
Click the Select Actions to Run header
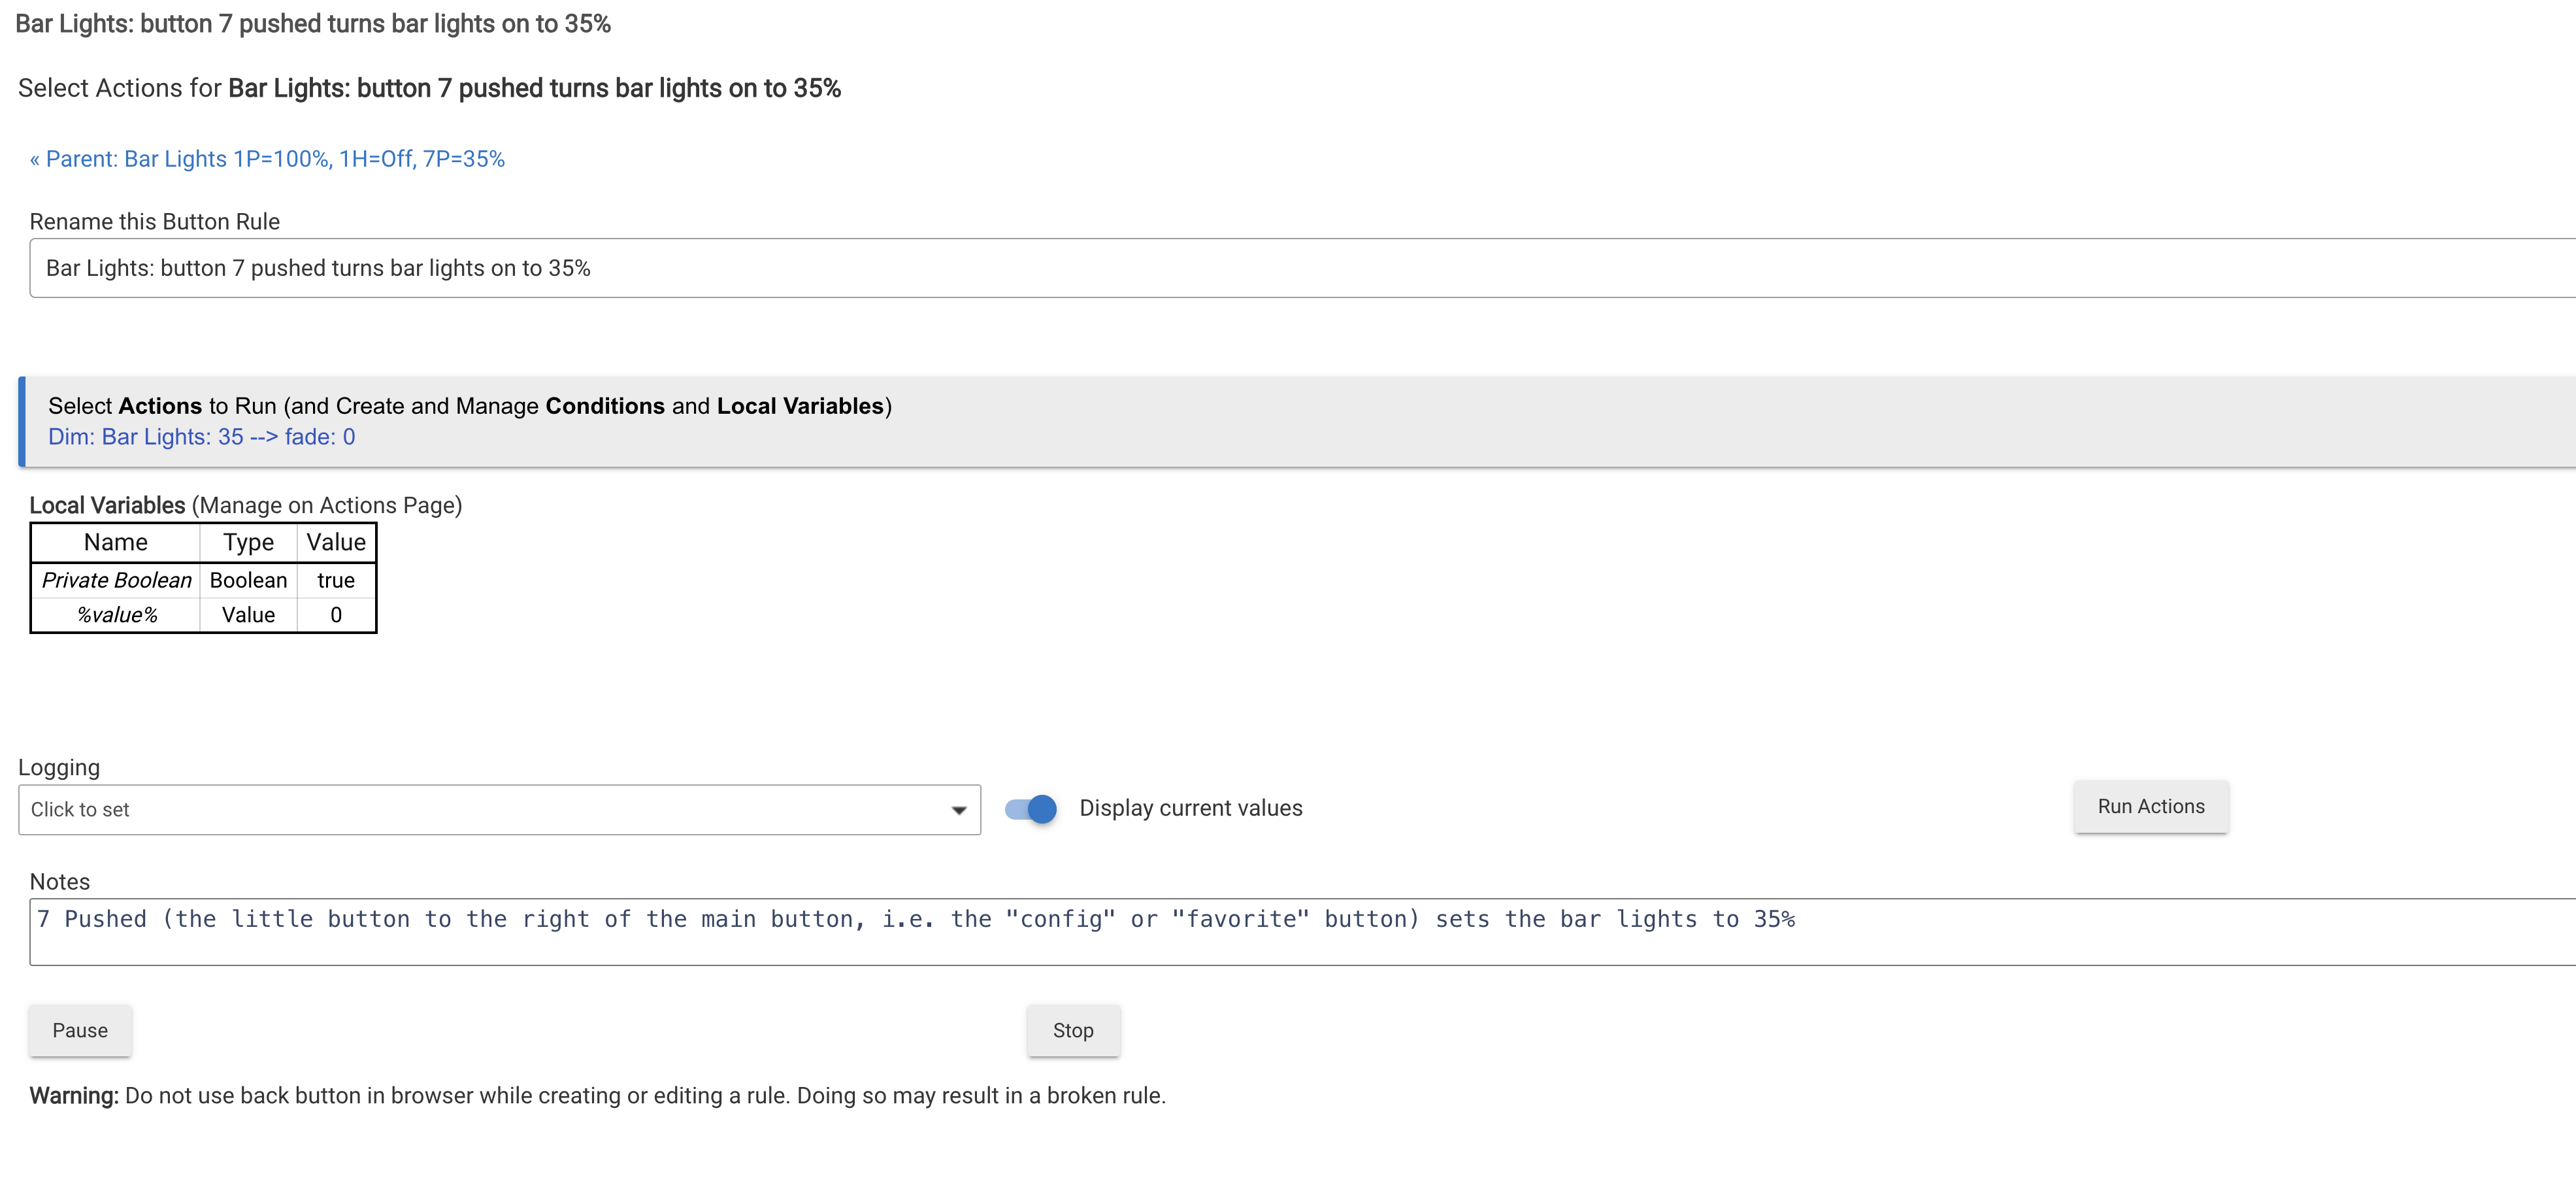coord(469,406)
